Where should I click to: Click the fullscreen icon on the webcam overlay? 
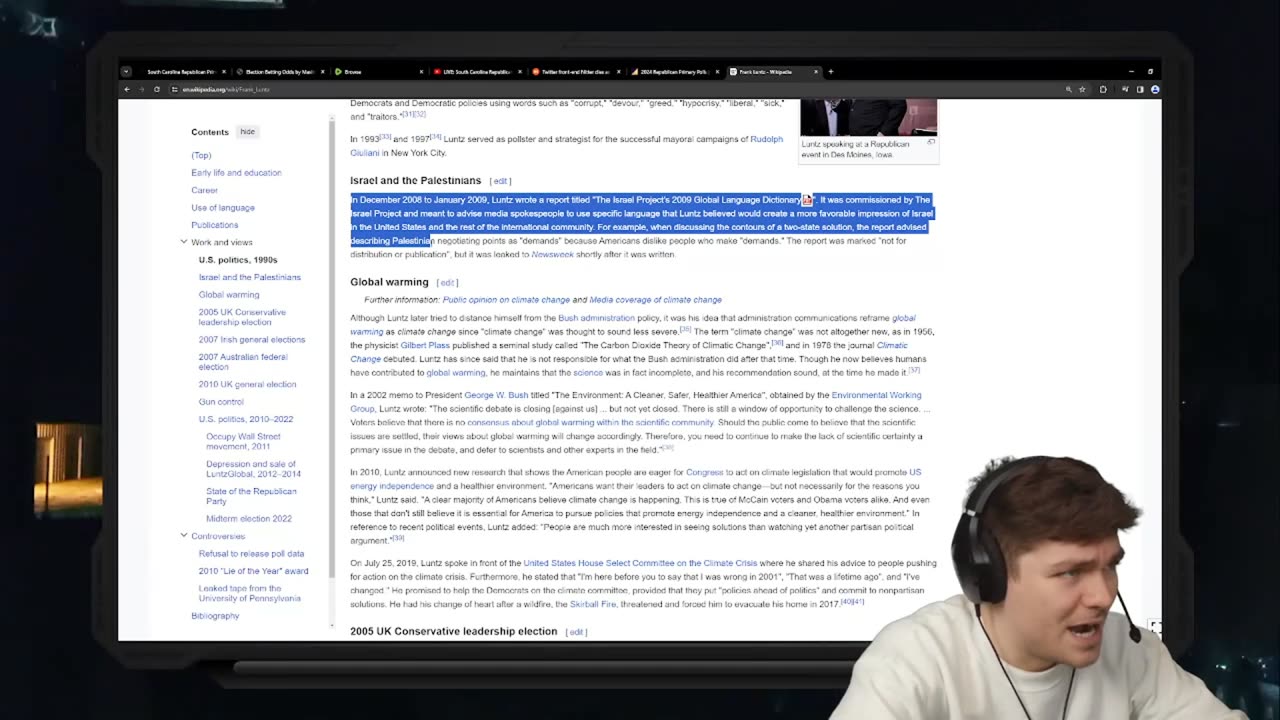pos(1155,627)
